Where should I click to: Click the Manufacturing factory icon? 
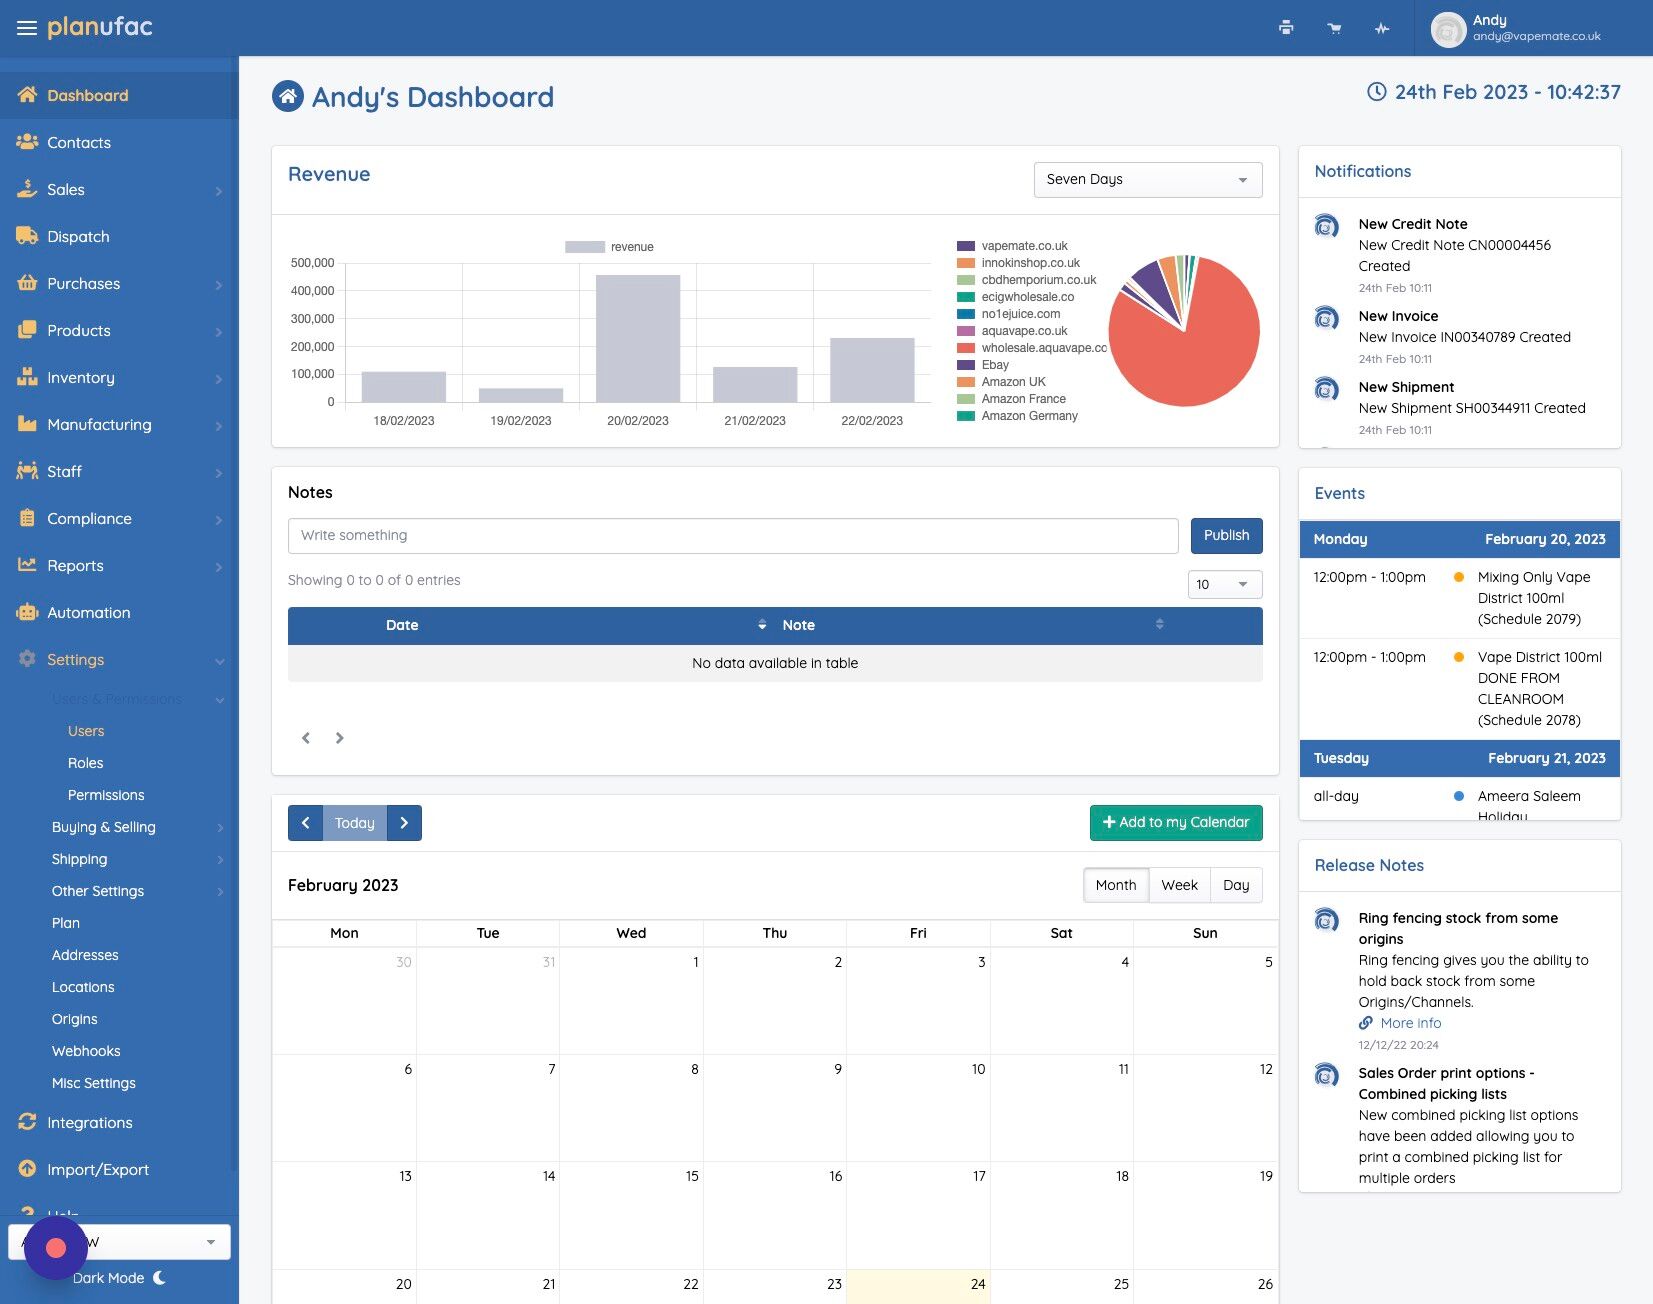click(x=27, y=424)
